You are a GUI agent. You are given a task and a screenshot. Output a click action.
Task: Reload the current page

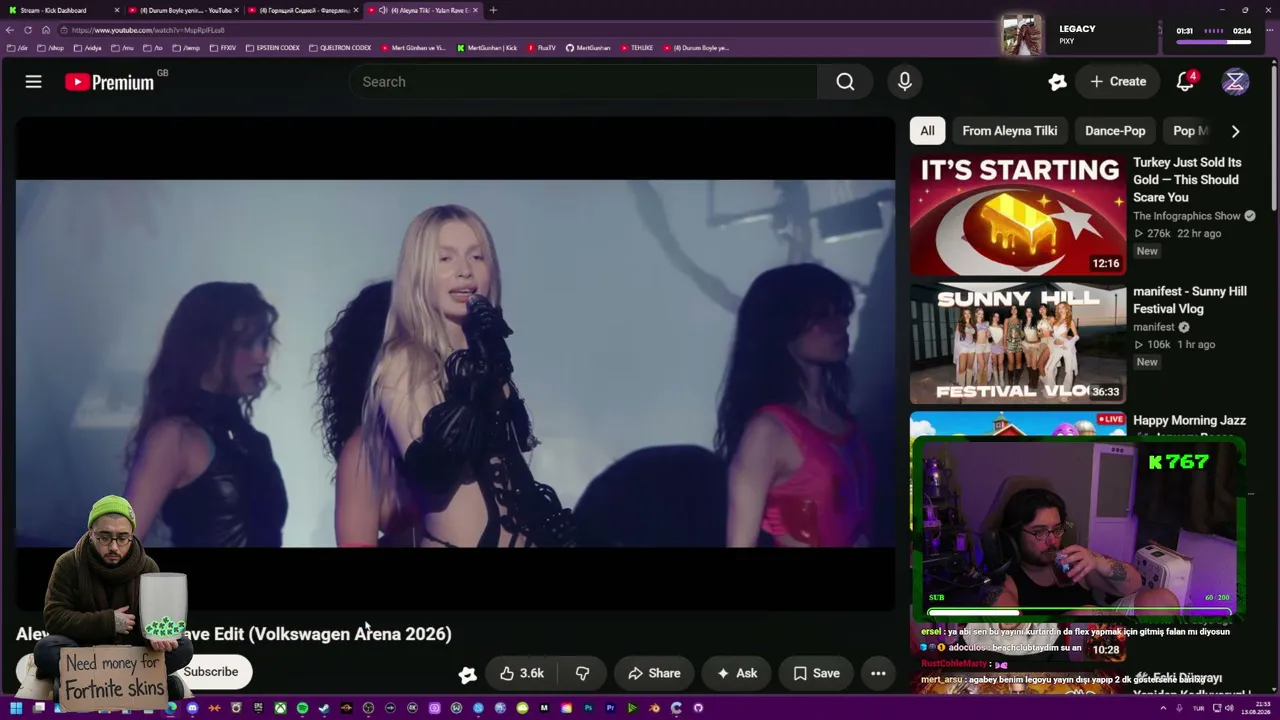pyautogui.click(x=28, y=30)
